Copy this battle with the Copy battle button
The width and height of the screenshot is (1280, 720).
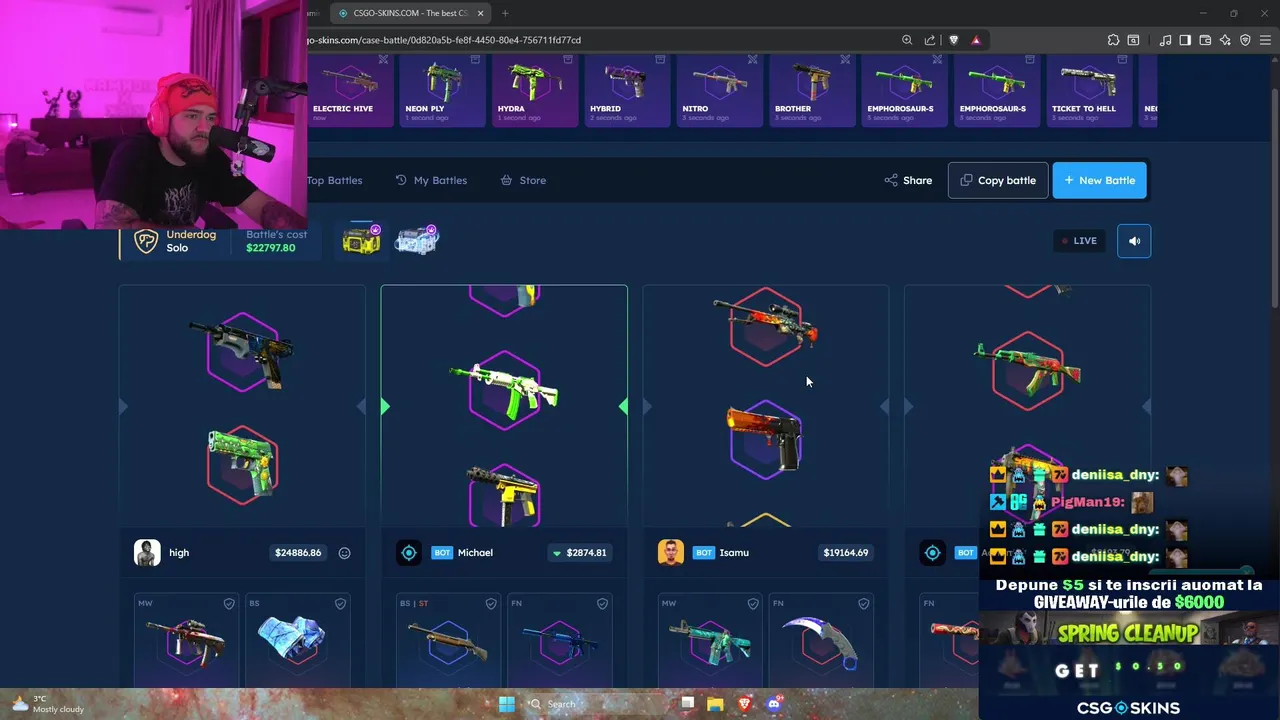tap(998, 180)
